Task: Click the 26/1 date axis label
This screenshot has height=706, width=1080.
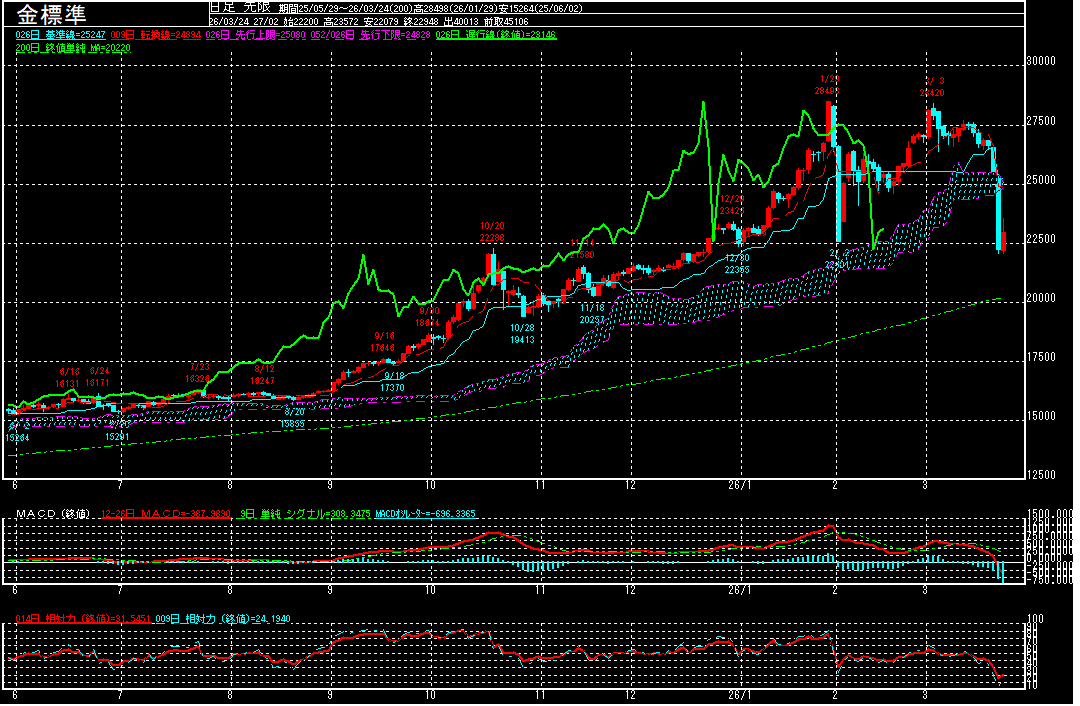Action: coord(740,485)
